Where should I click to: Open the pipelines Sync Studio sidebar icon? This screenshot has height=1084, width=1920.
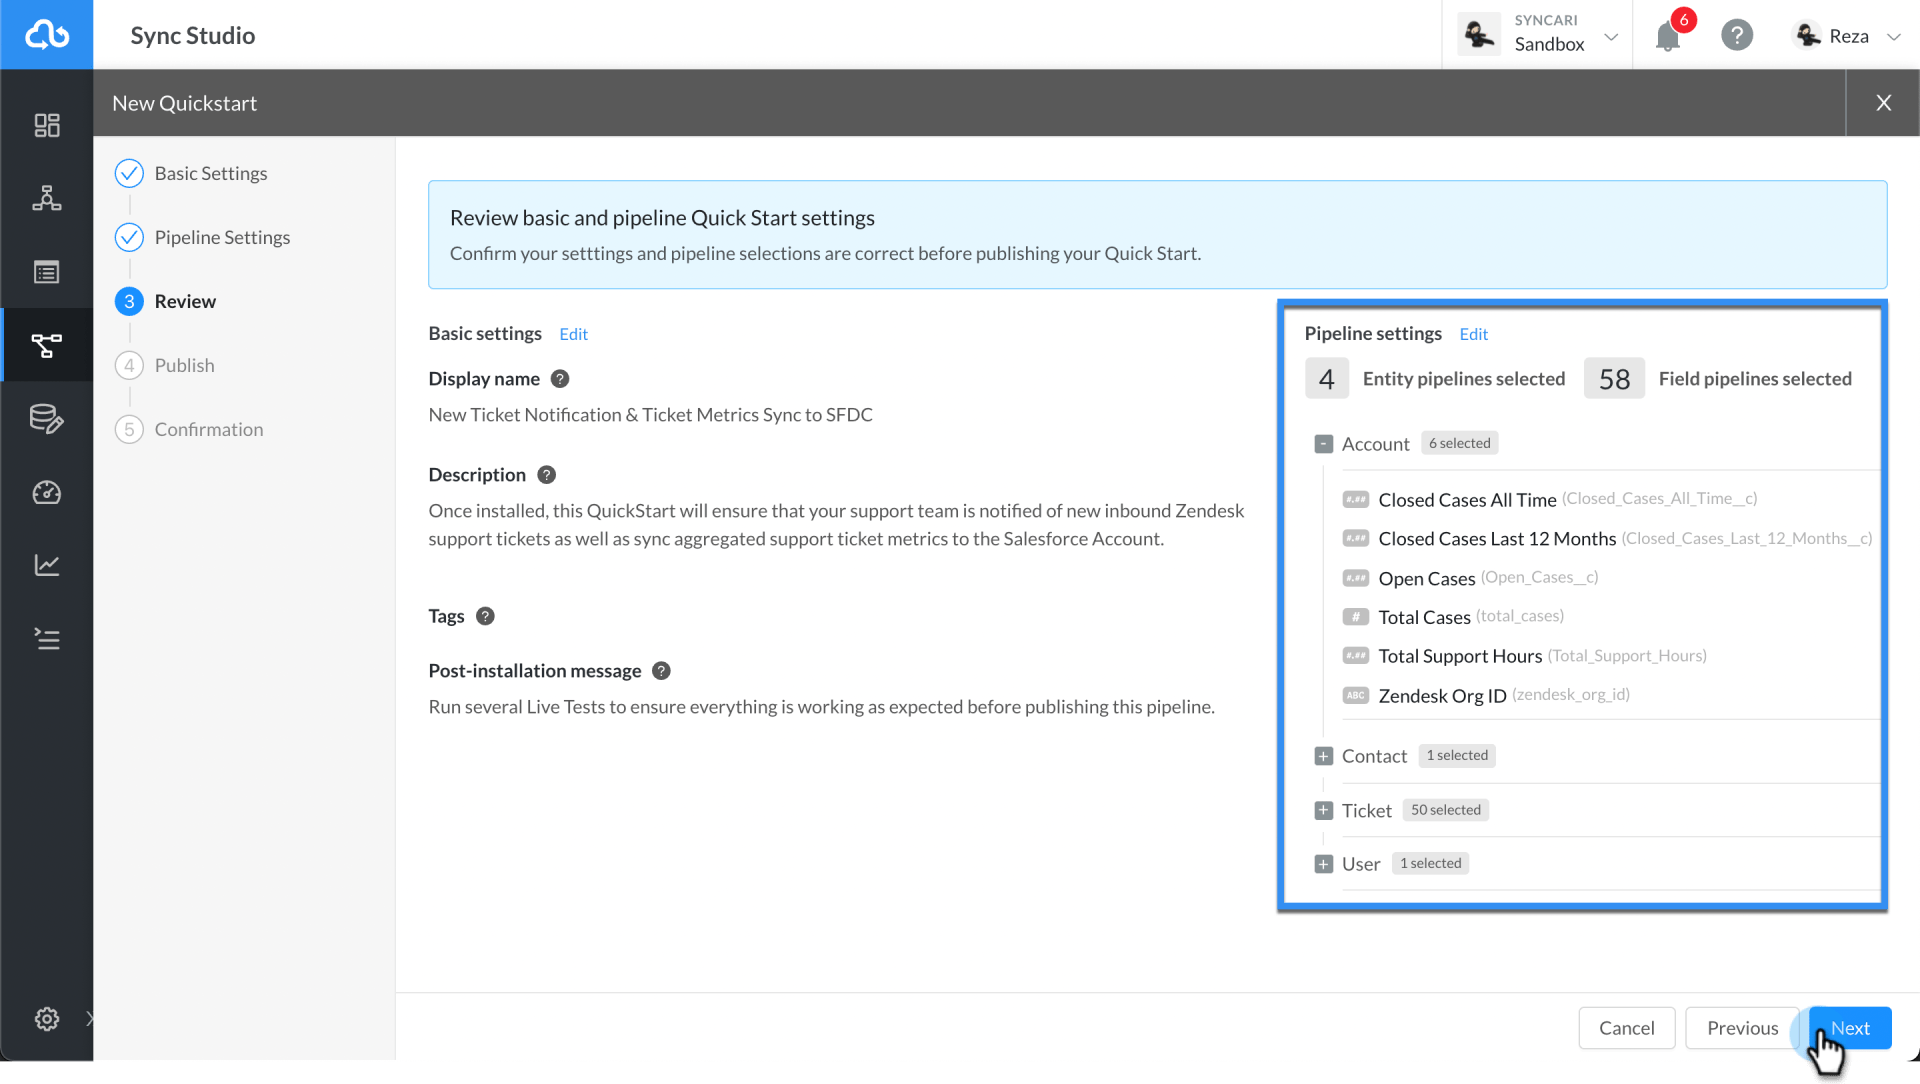(x=46, y=345)
